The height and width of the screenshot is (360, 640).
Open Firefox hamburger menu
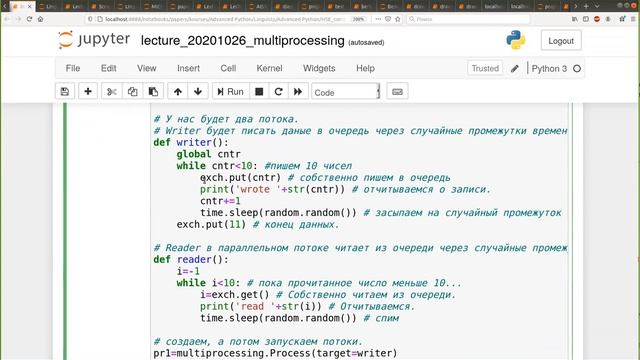[633, 19]
